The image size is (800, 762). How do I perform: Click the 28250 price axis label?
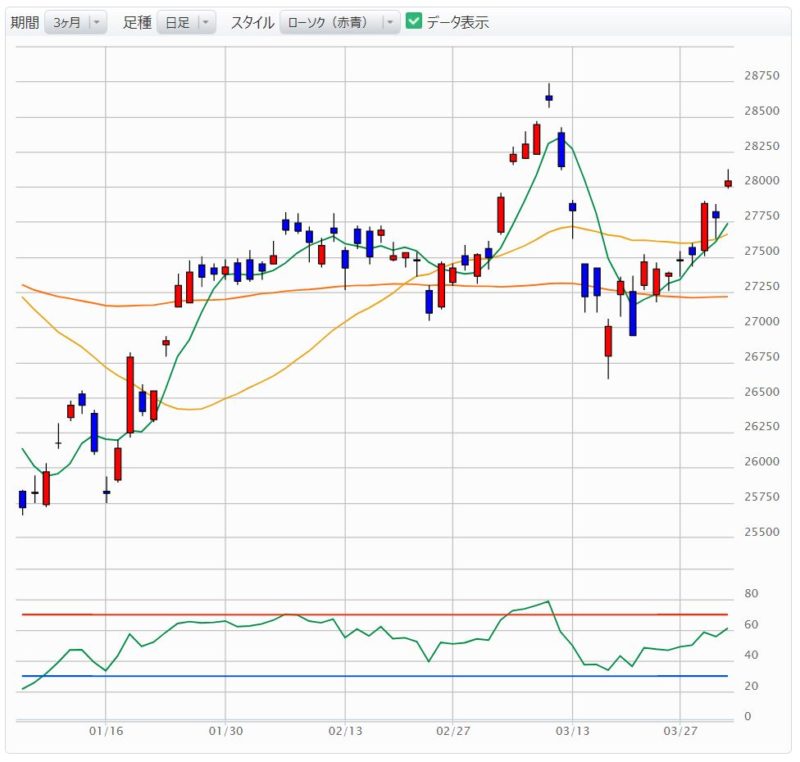[762, 146]
